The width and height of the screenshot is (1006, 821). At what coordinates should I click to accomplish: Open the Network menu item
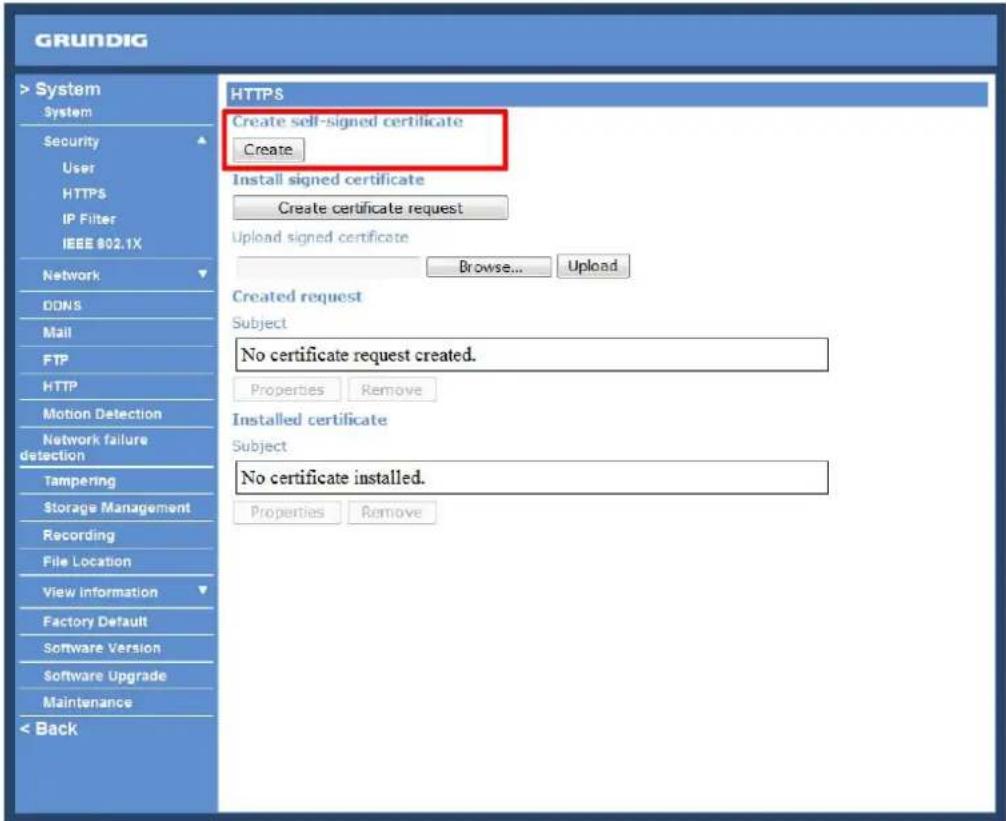(71, 276)
